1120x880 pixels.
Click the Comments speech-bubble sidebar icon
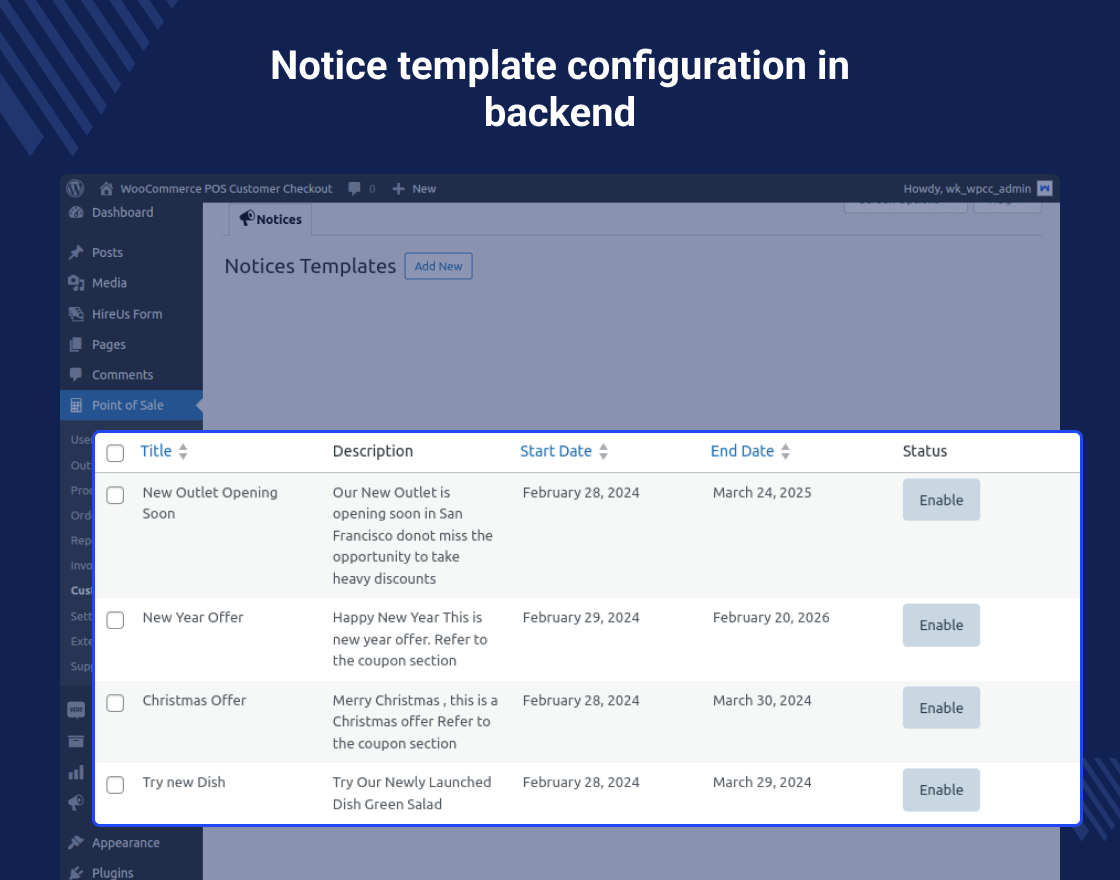(x=76, y=374)
